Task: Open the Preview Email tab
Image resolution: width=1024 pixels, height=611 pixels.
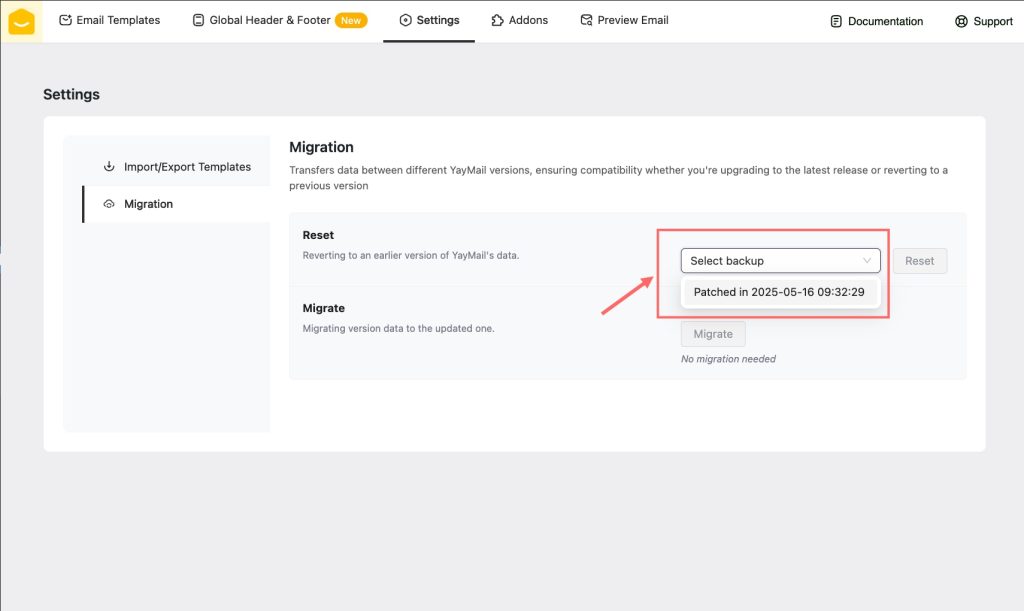Action: (624, 20)
